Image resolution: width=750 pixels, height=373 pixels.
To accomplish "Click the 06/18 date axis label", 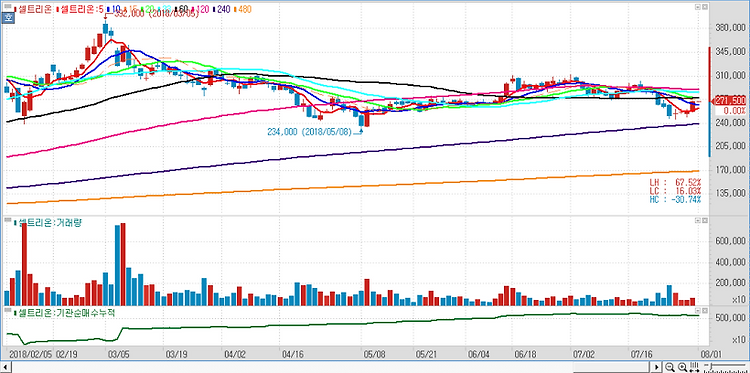I will coord(525,355).
